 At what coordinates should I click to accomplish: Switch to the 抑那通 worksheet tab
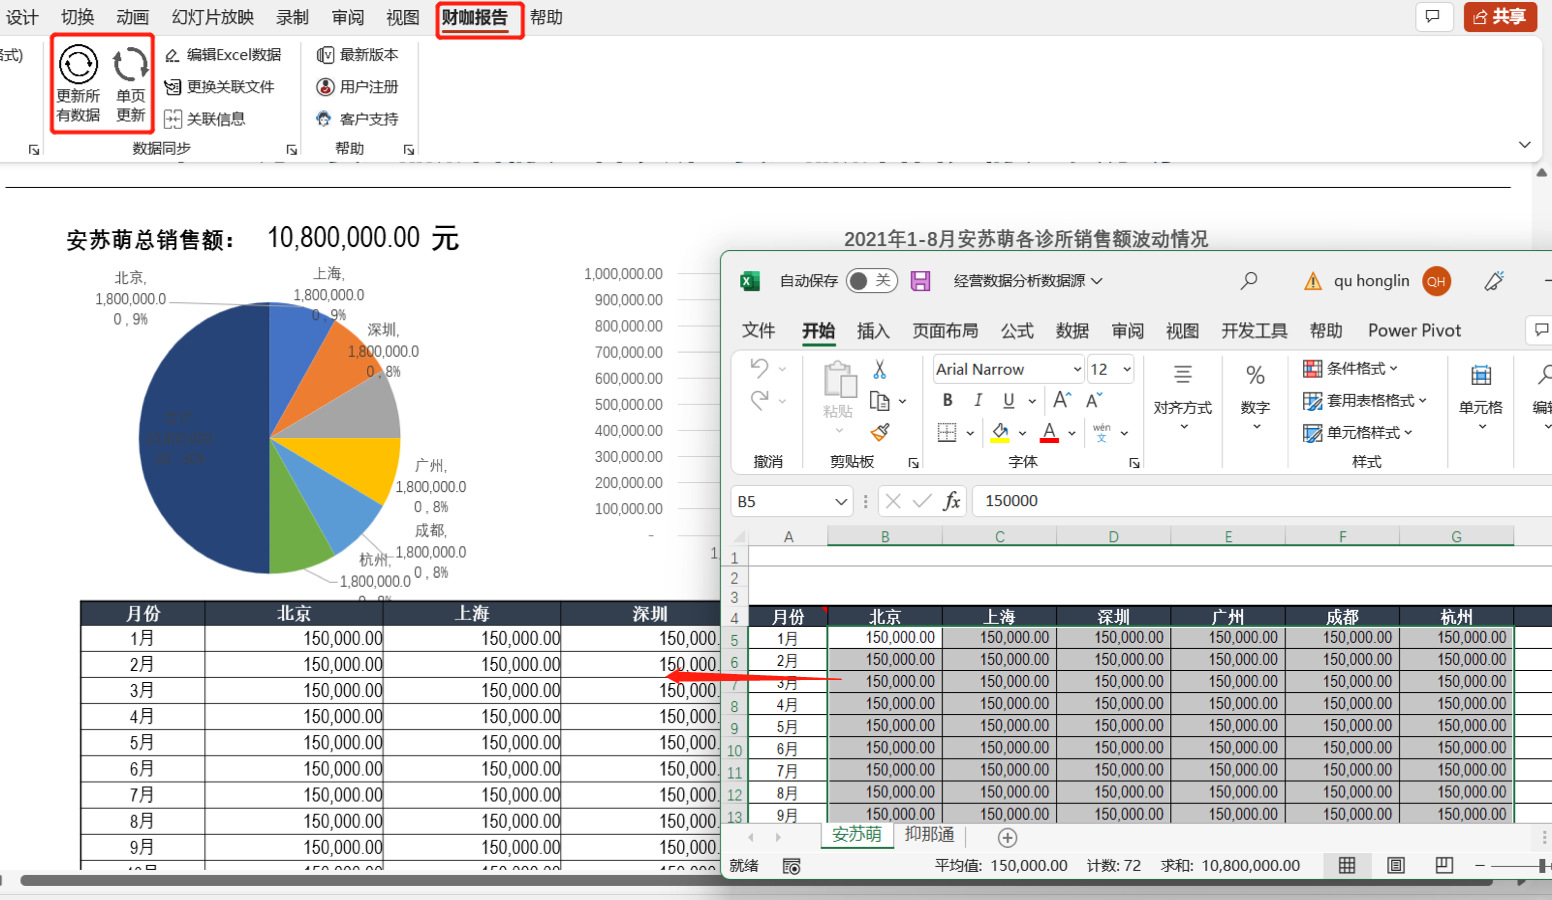click(x=929, y=834)
